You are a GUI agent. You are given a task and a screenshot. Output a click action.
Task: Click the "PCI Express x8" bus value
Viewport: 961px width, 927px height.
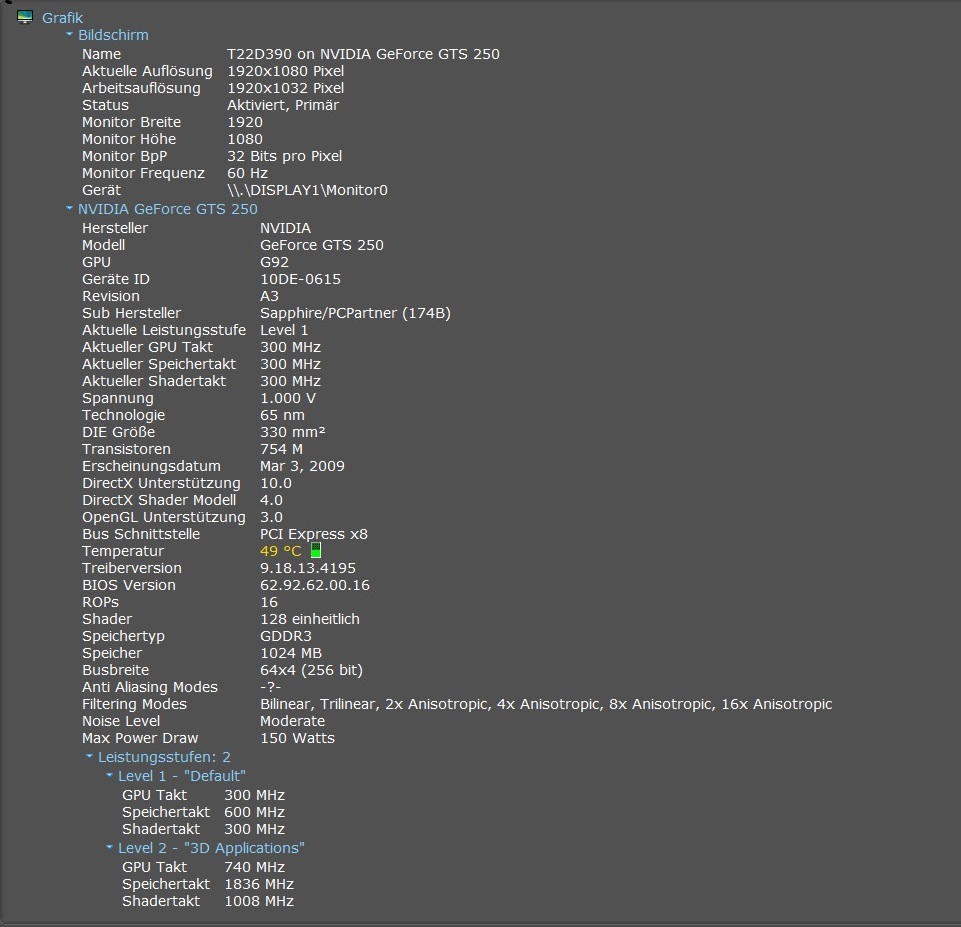click(x=314, y=534)
